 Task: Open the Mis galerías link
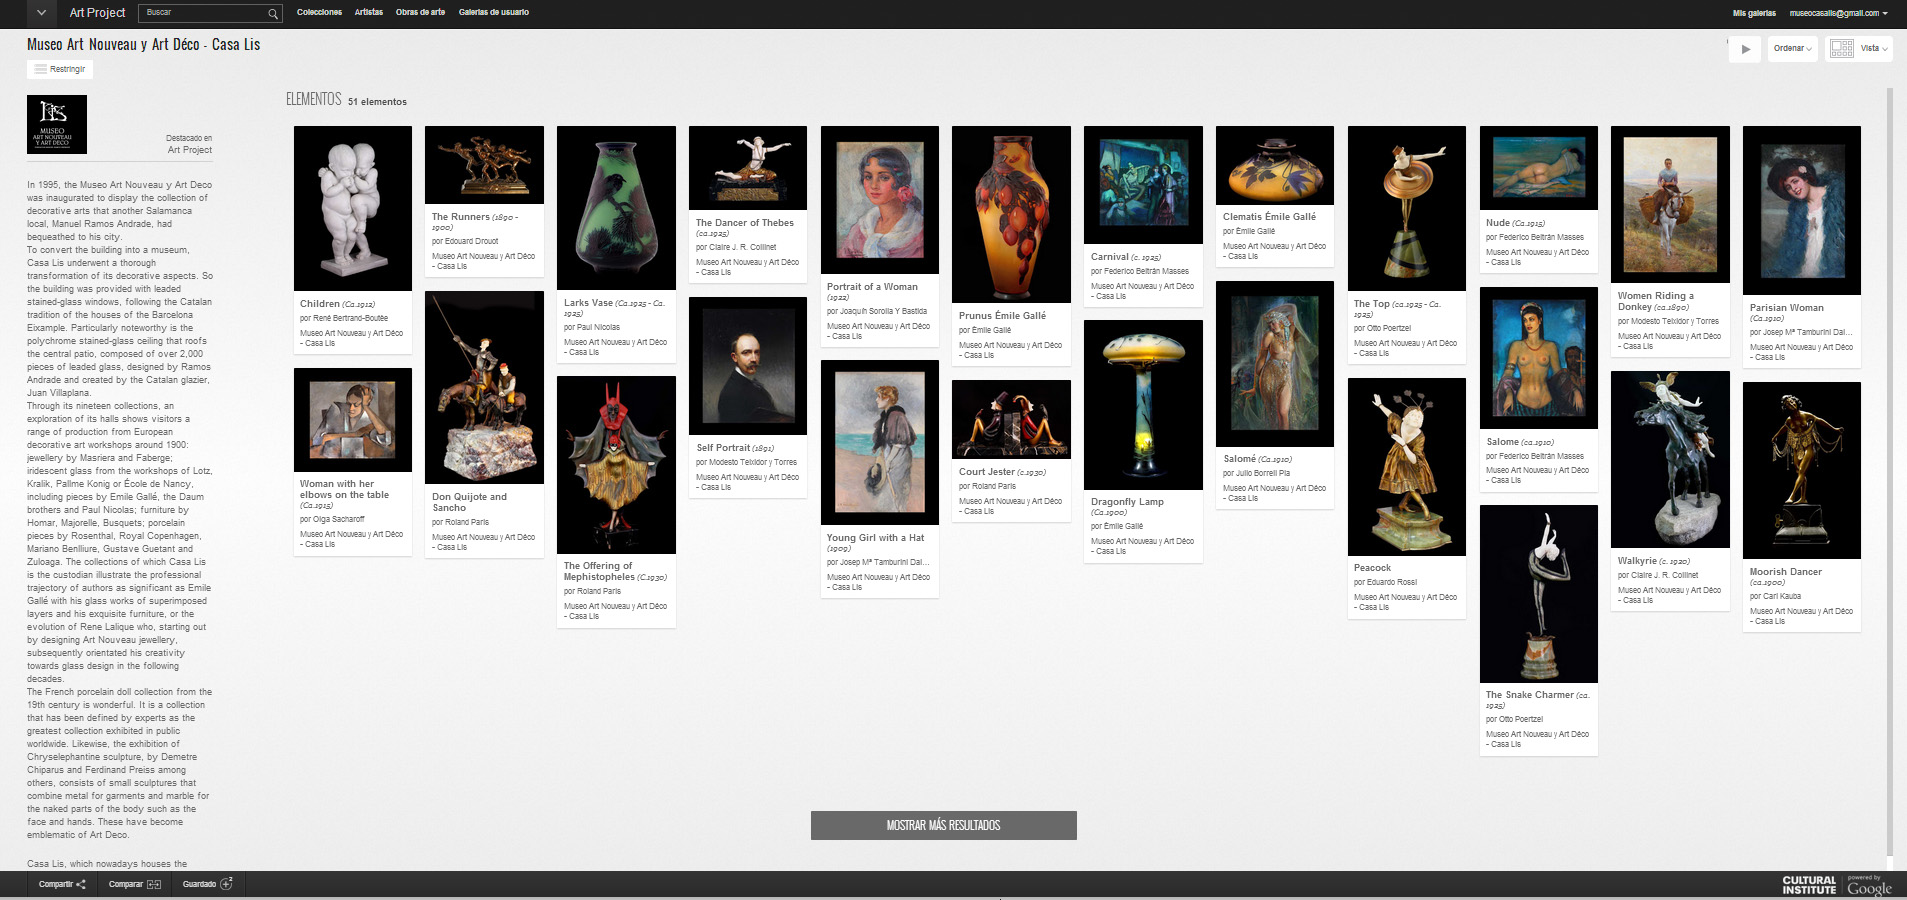tap(1754, 13)
